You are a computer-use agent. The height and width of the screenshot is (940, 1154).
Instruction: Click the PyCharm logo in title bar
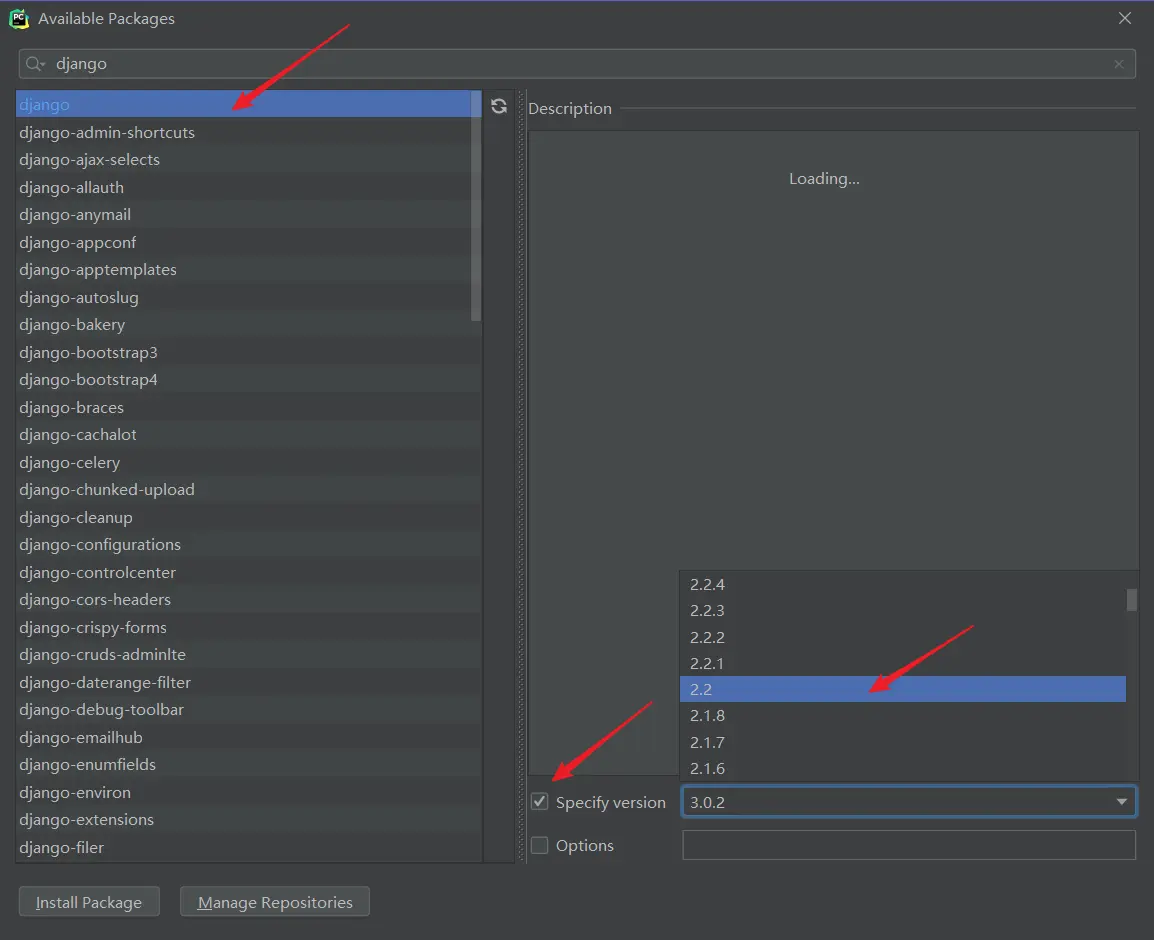pyautogui.click(x=19, y=18)
